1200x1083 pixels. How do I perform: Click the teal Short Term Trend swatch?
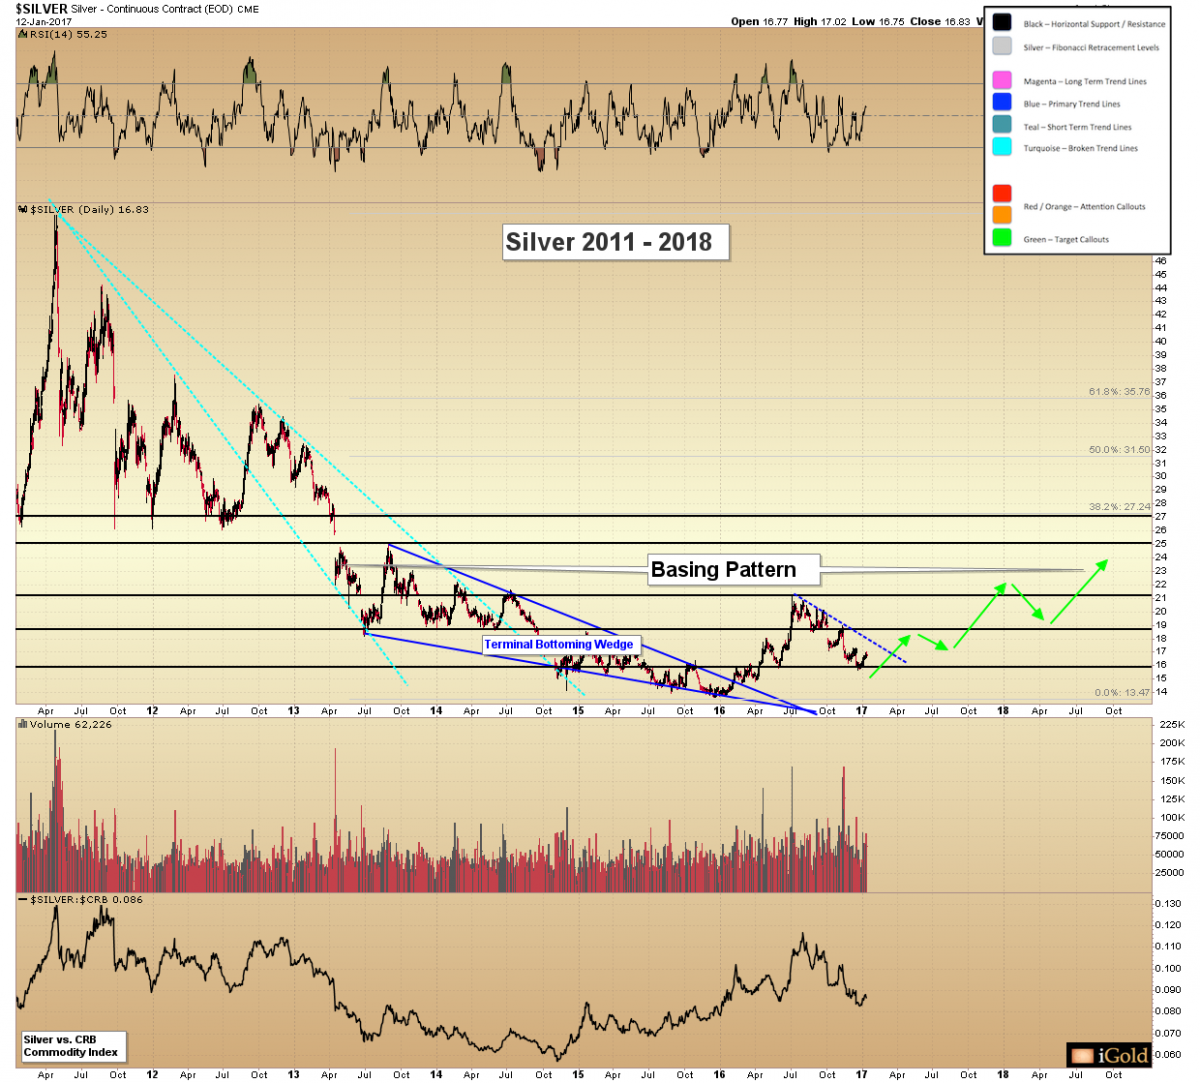1002,126
